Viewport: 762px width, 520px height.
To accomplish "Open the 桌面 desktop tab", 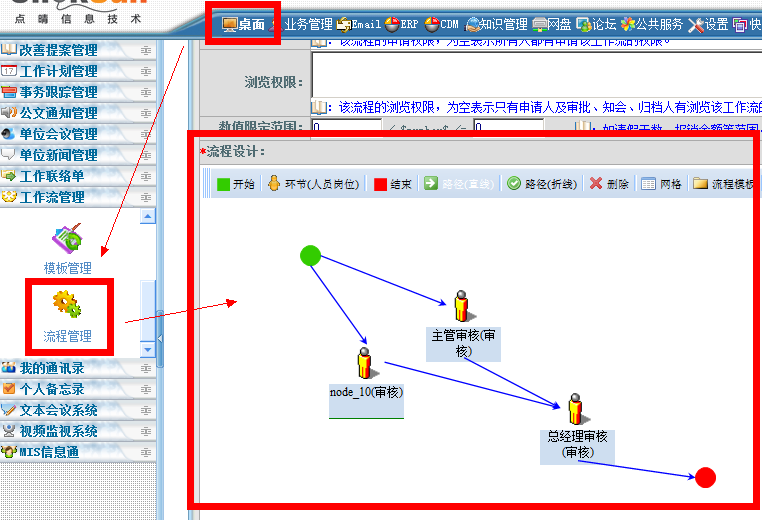I will coord(243,24).
